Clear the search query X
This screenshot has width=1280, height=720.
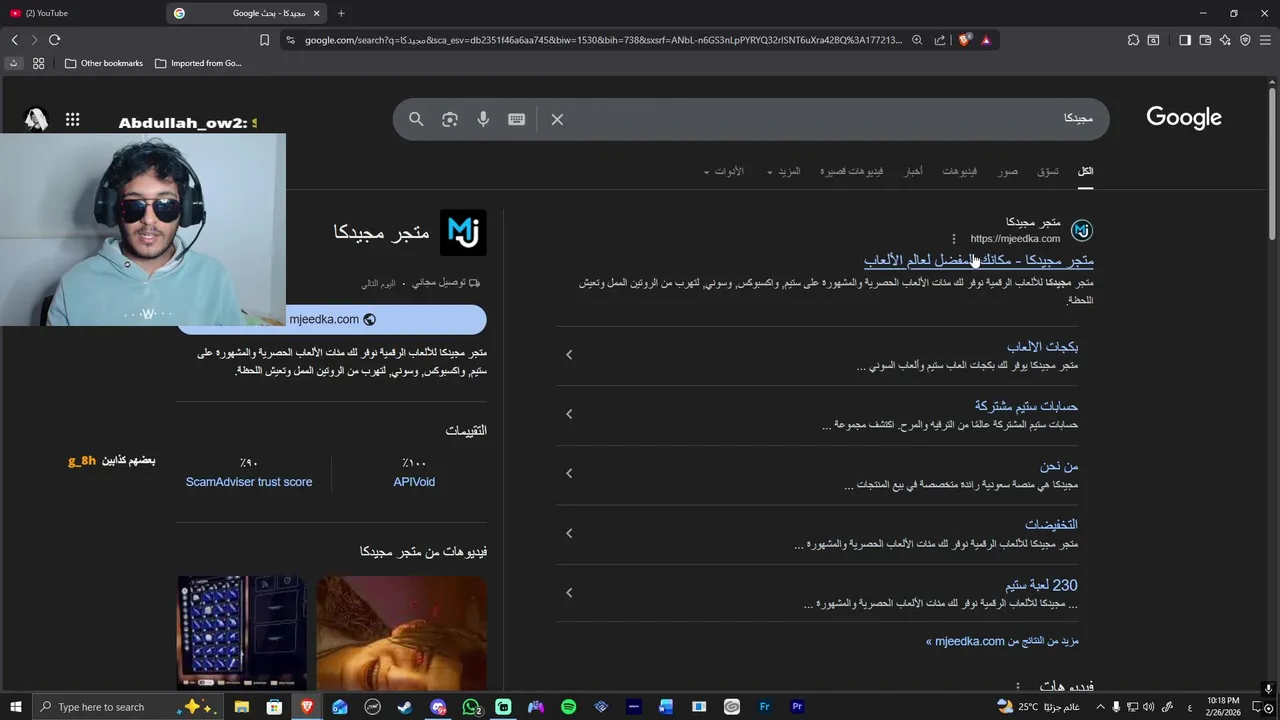point(557,119)
